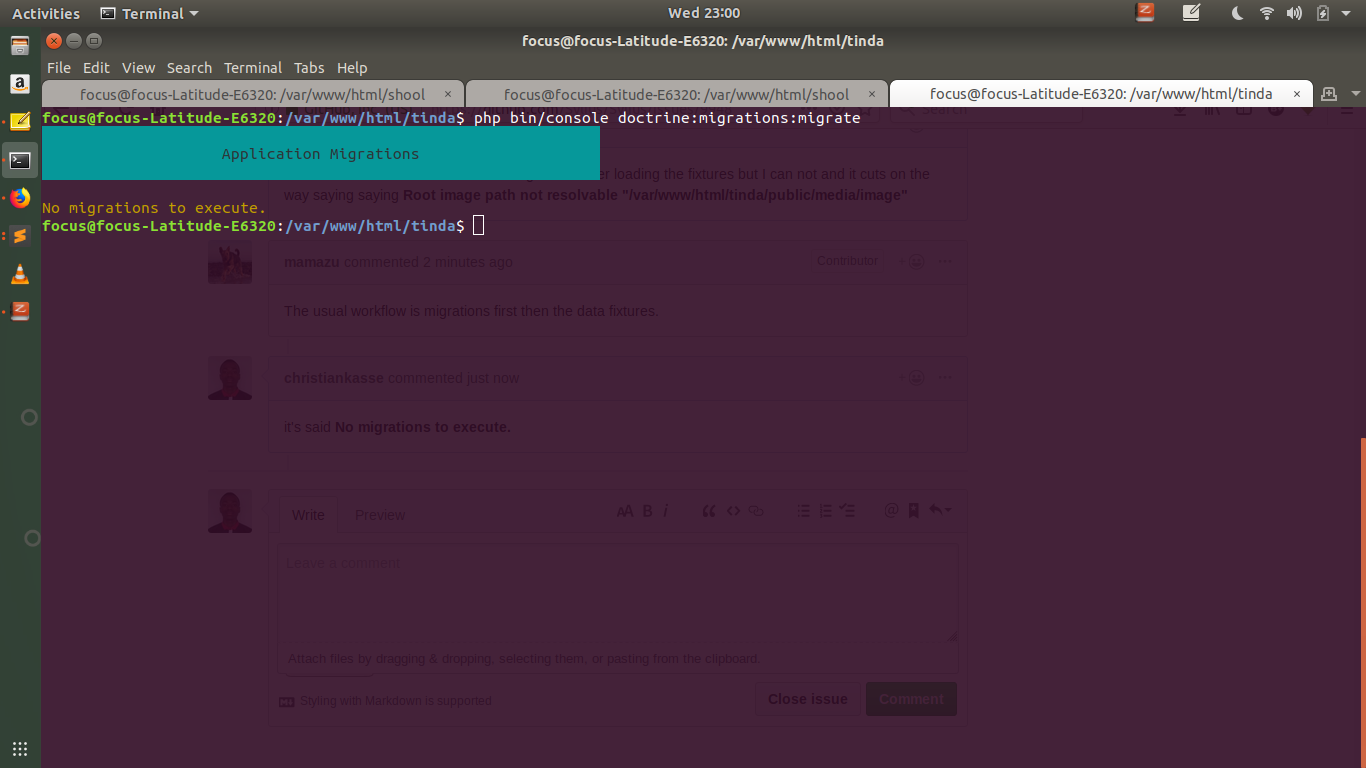Image resolution: width=1366 pixels, height=768 pixels.
Task: Submit with the Comment button
Action: [x=910, y=699]
